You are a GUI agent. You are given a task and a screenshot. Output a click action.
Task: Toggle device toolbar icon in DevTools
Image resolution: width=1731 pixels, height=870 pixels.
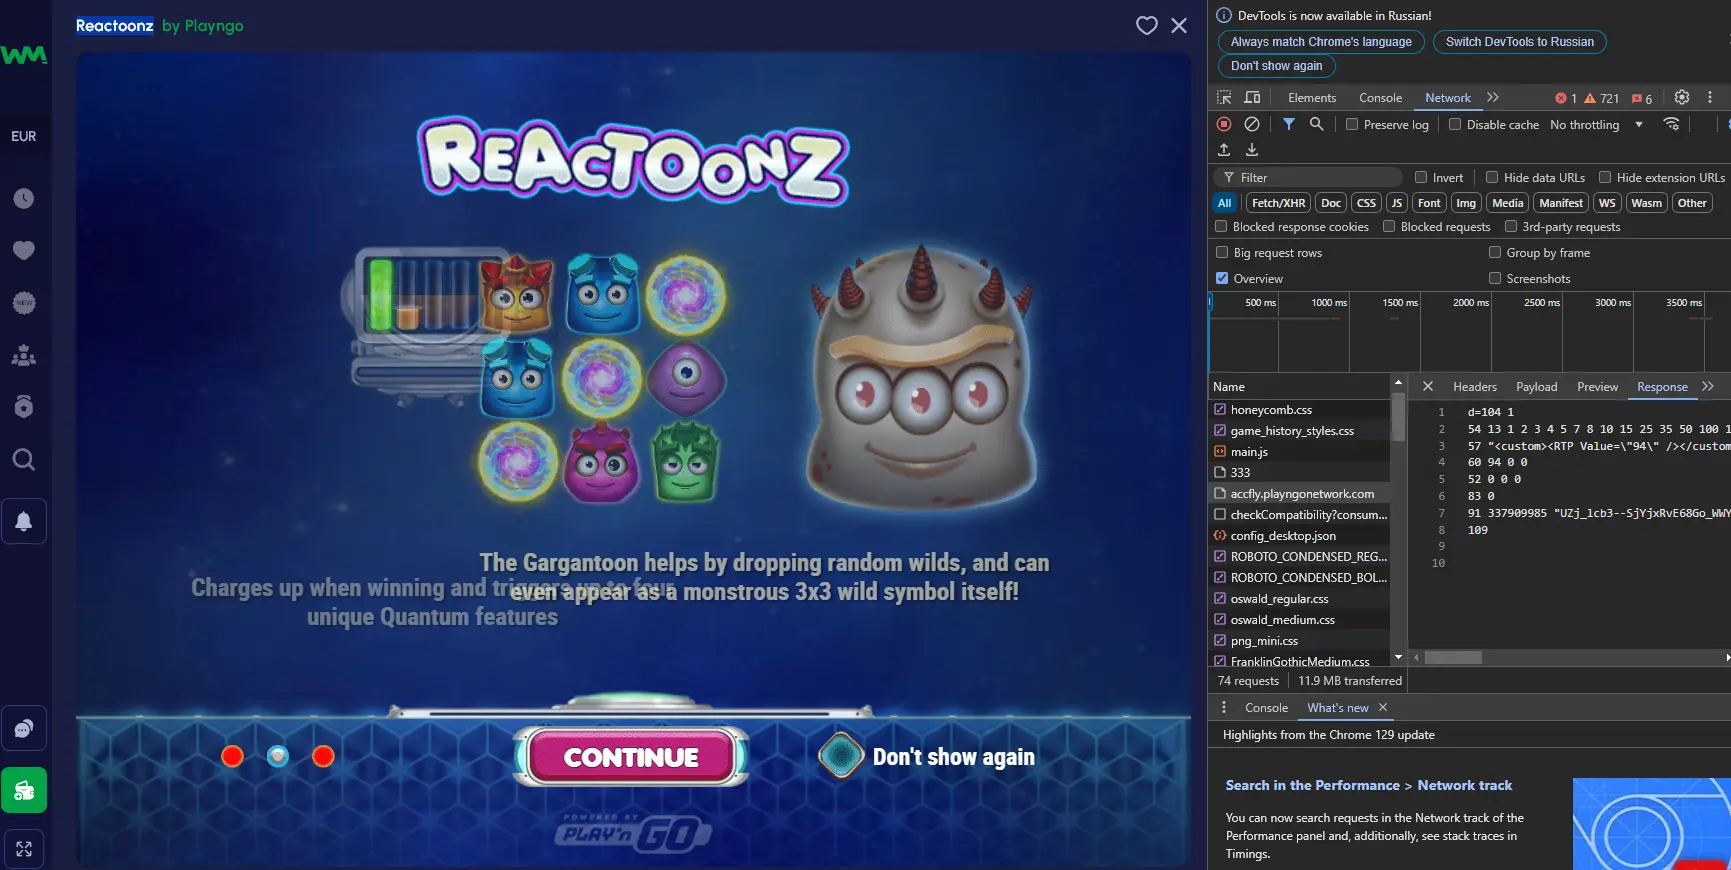[1252, 98]
